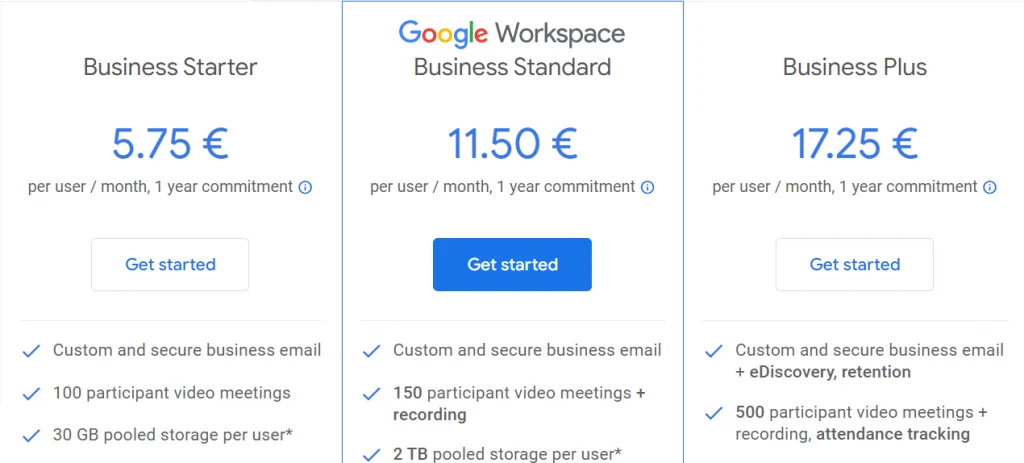
Task: Click info icon under Business Plus price
Action: (990, 187)
